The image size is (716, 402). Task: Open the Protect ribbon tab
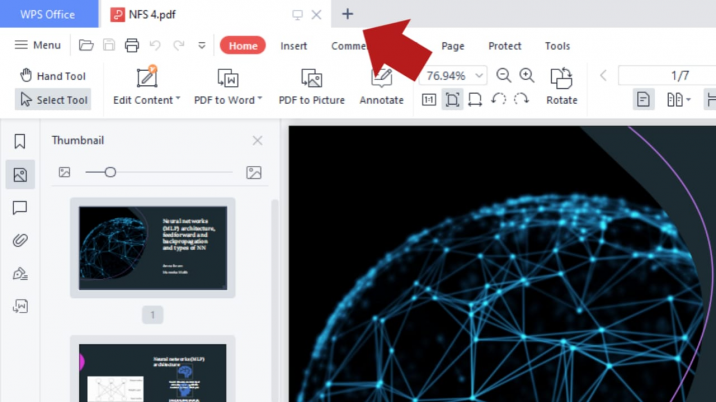[505, 46]
